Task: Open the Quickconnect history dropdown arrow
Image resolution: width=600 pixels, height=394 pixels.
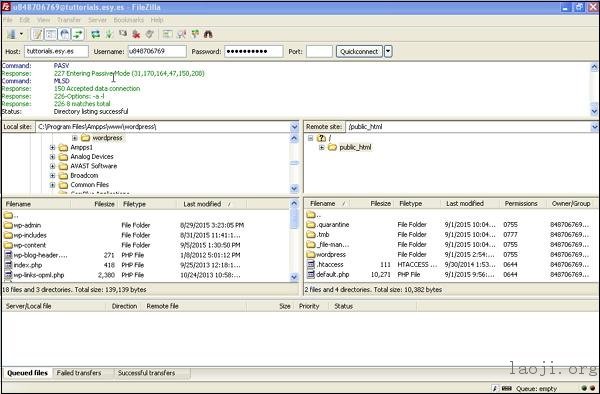Action: coord(388,51)
